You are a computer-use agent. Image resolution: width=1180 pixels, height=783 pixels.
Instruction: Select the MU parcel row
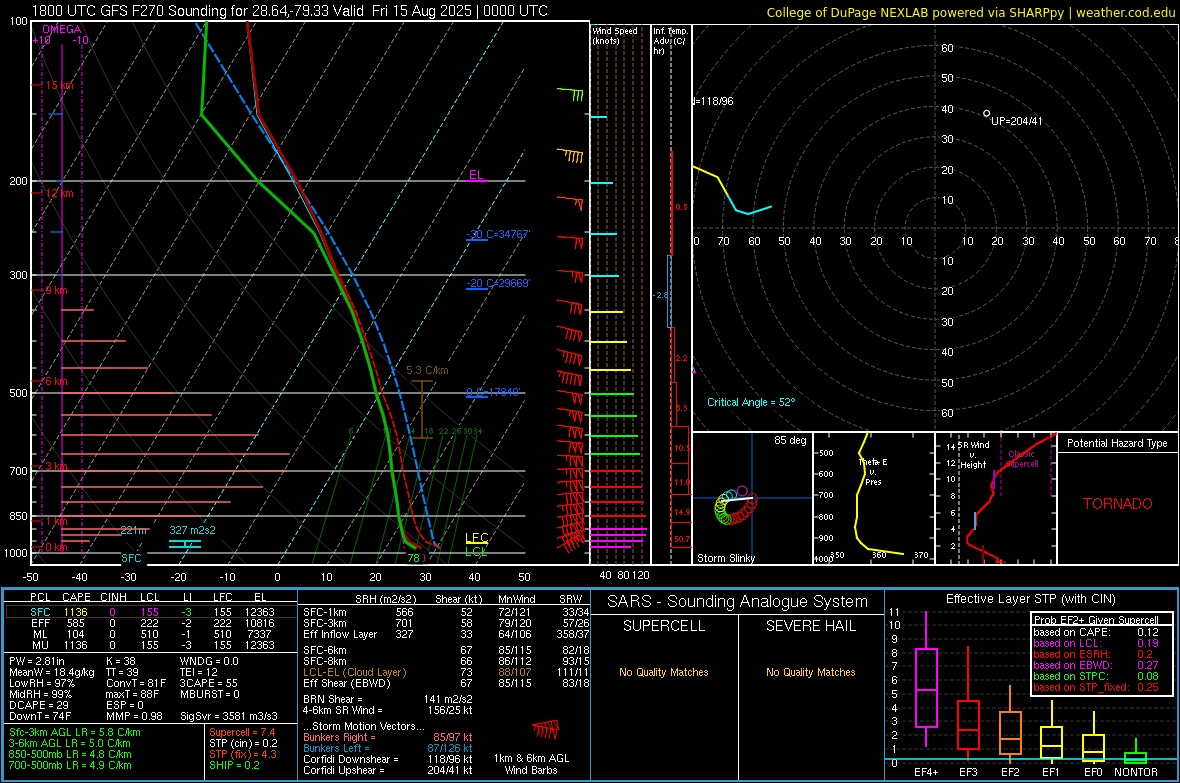(151, 644)
